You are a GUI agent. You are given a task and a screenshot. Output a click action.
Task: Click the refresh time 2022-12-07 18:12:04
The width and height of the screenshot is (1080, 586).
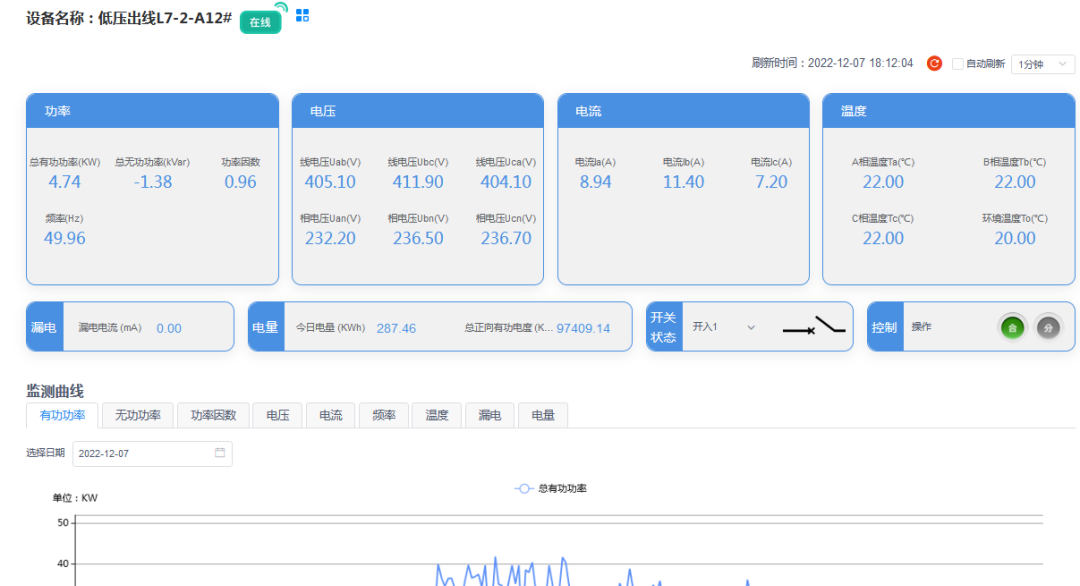coord(860,63)
